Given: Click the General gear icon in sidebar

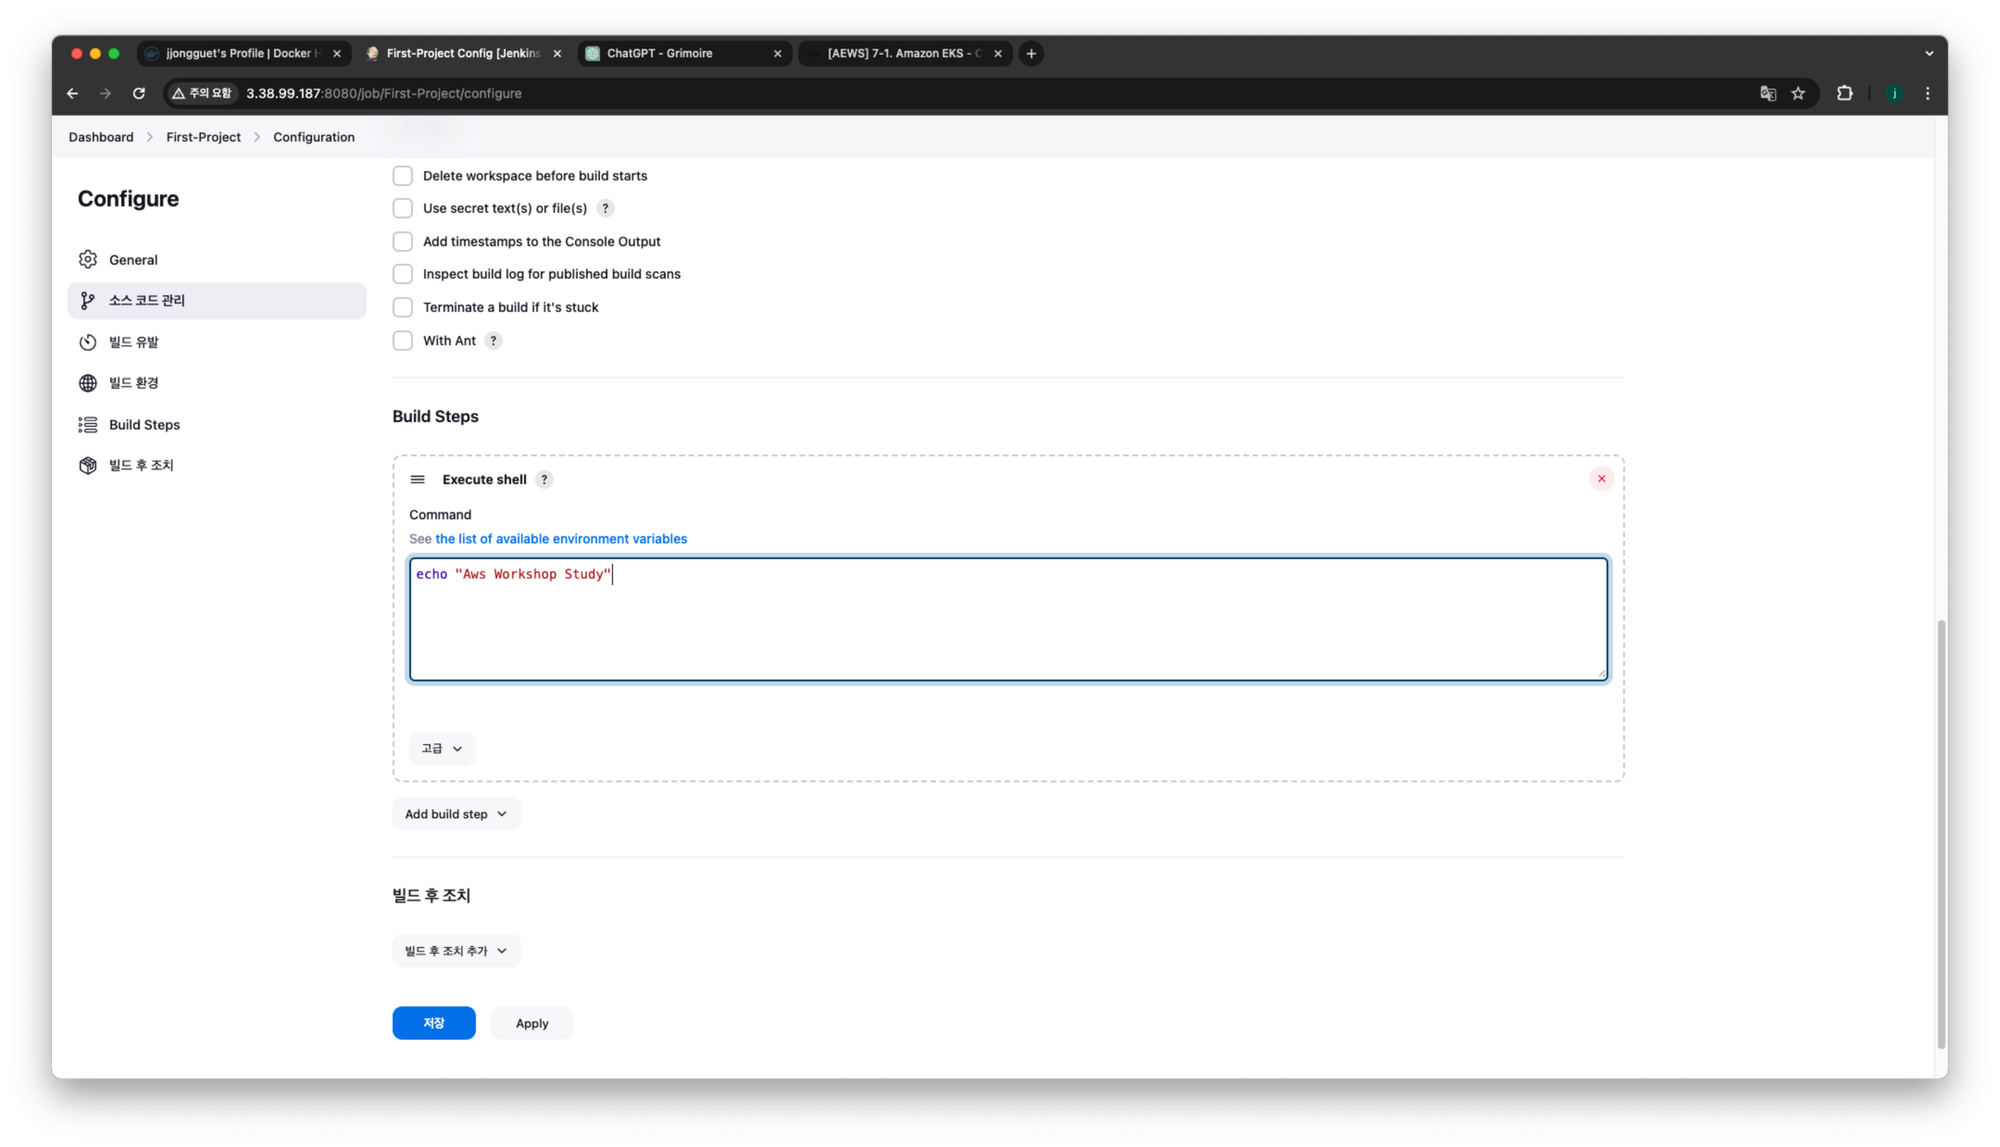Looking at the screenshot, I should pyautogui.click(x=88, y=260).
